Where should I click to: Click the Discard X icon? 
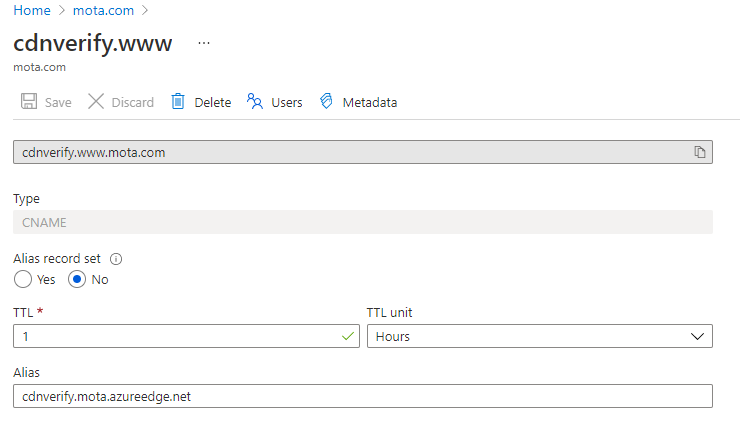(96, 102)
